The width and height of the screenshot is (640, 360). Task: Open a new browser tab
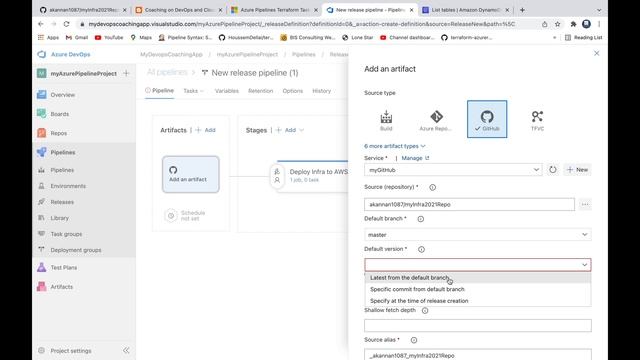(522, 10)
